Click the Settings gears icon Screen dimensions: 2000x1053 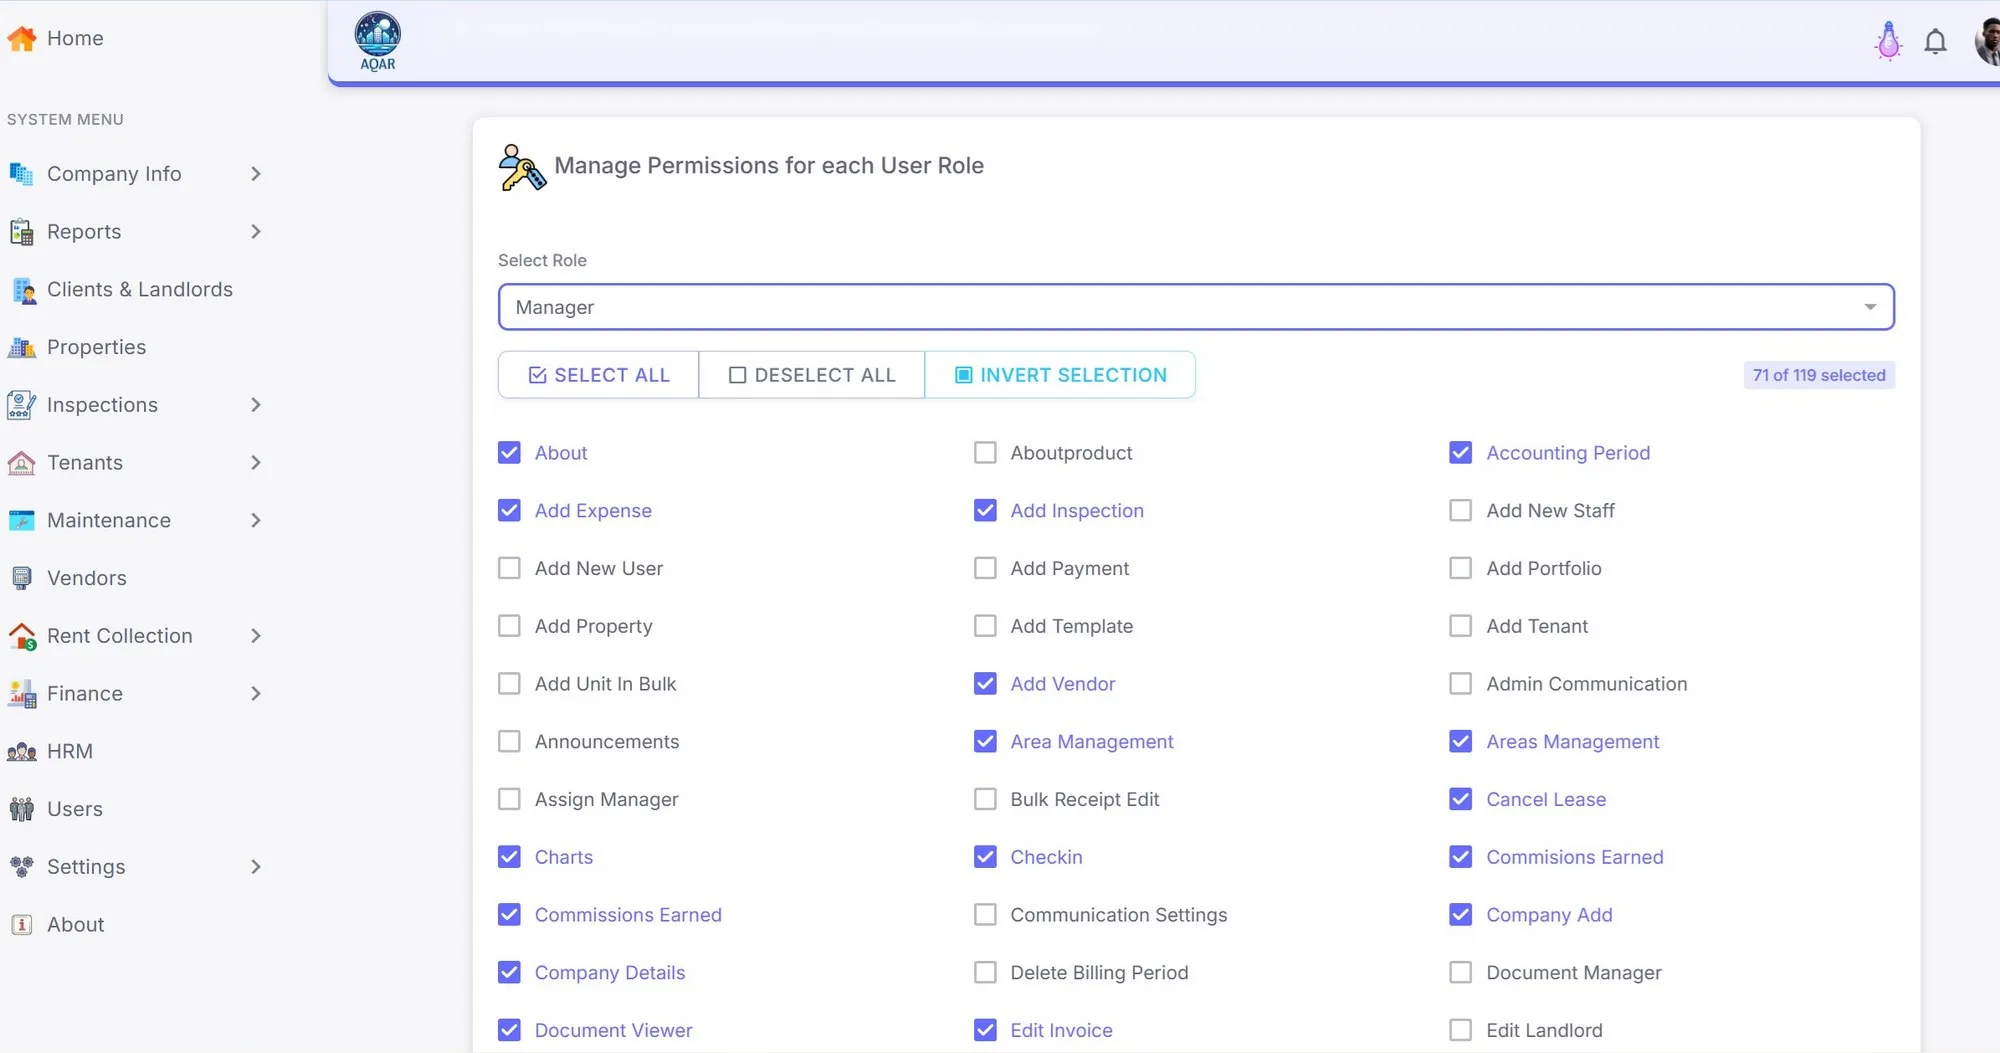point(21,867)
